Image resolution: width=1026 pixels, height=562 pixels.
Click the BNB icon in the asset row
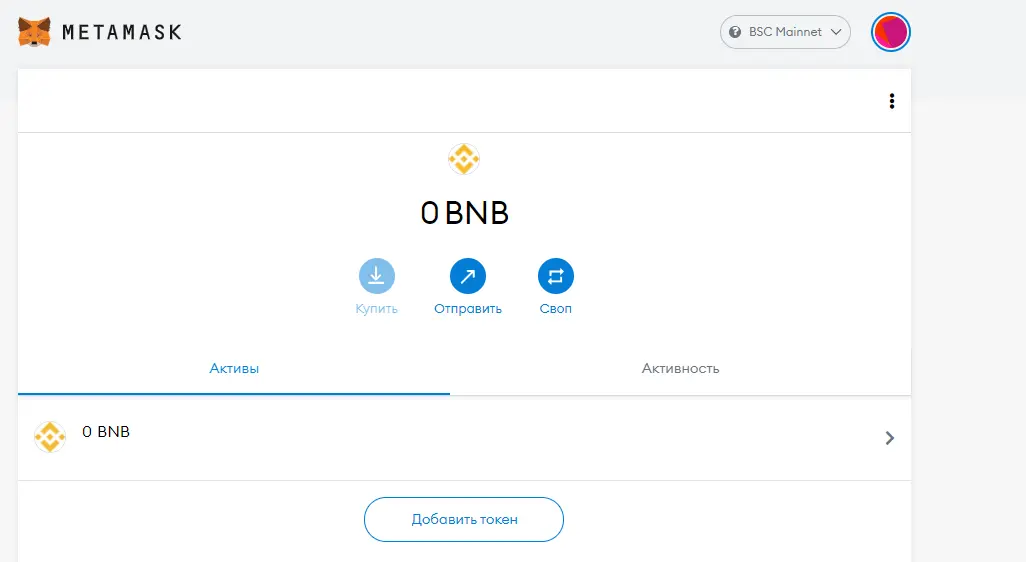(50, 437)
